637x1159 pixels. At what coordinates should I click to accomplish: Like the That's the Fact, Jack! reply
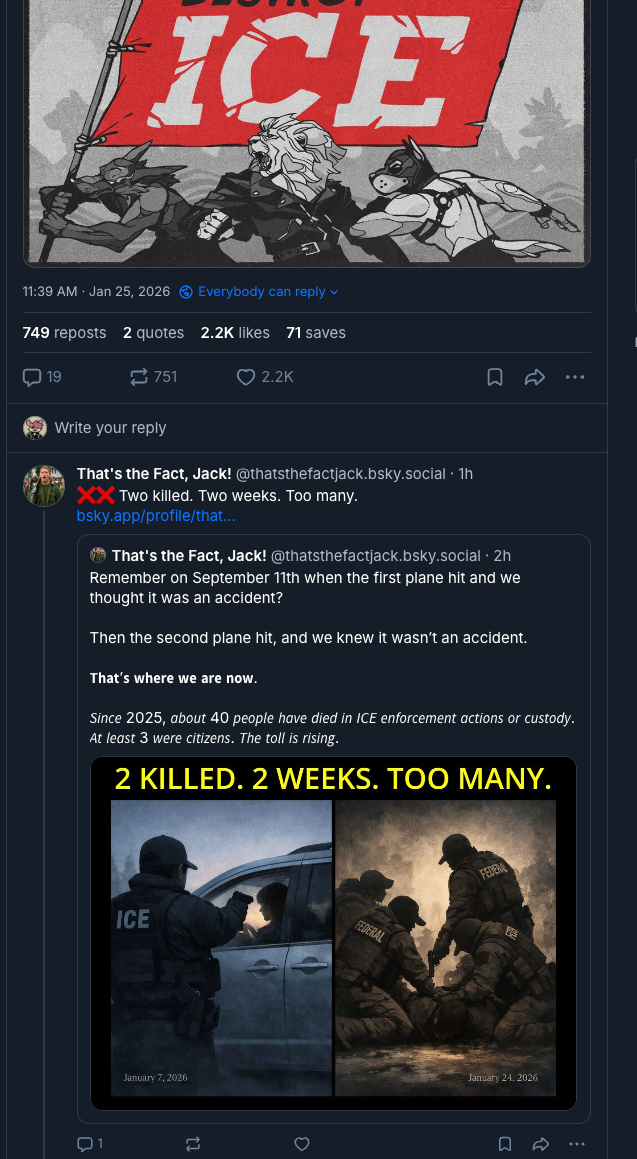click(302, 1144)
